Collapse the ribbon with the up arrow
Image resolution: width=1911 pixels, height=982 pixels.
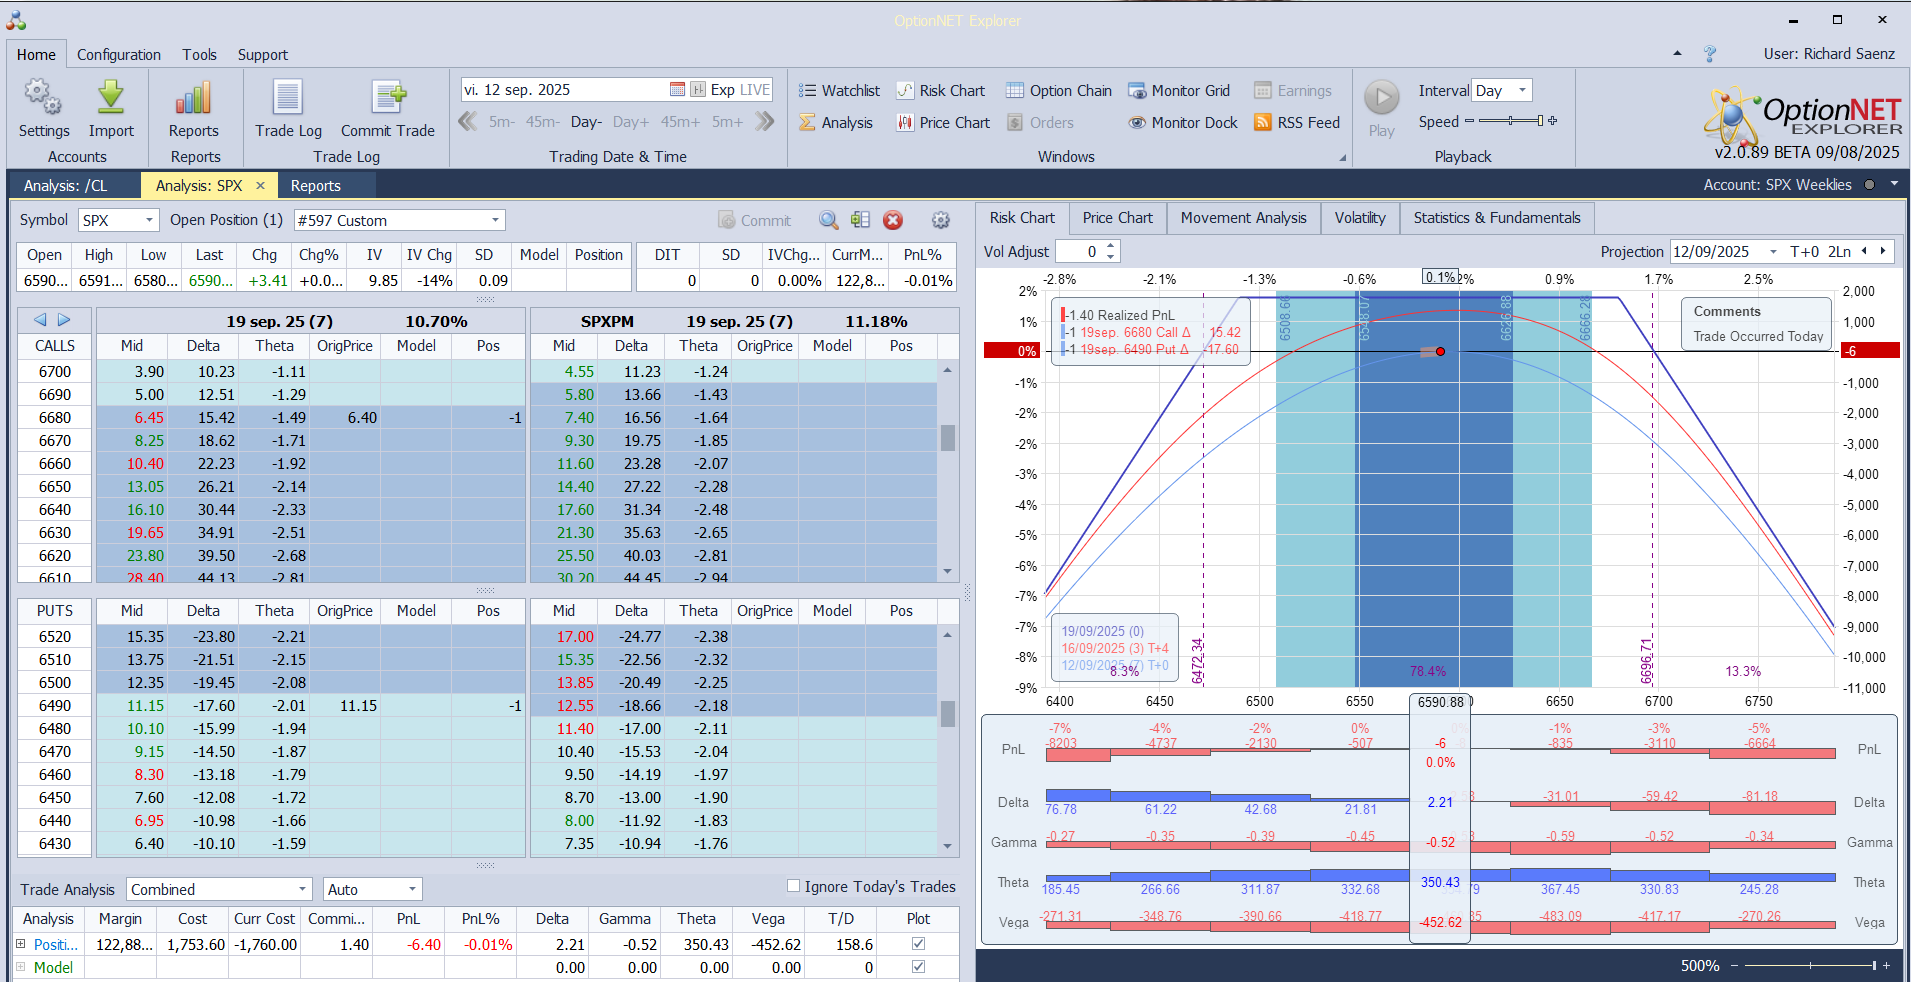(1677, 54)
